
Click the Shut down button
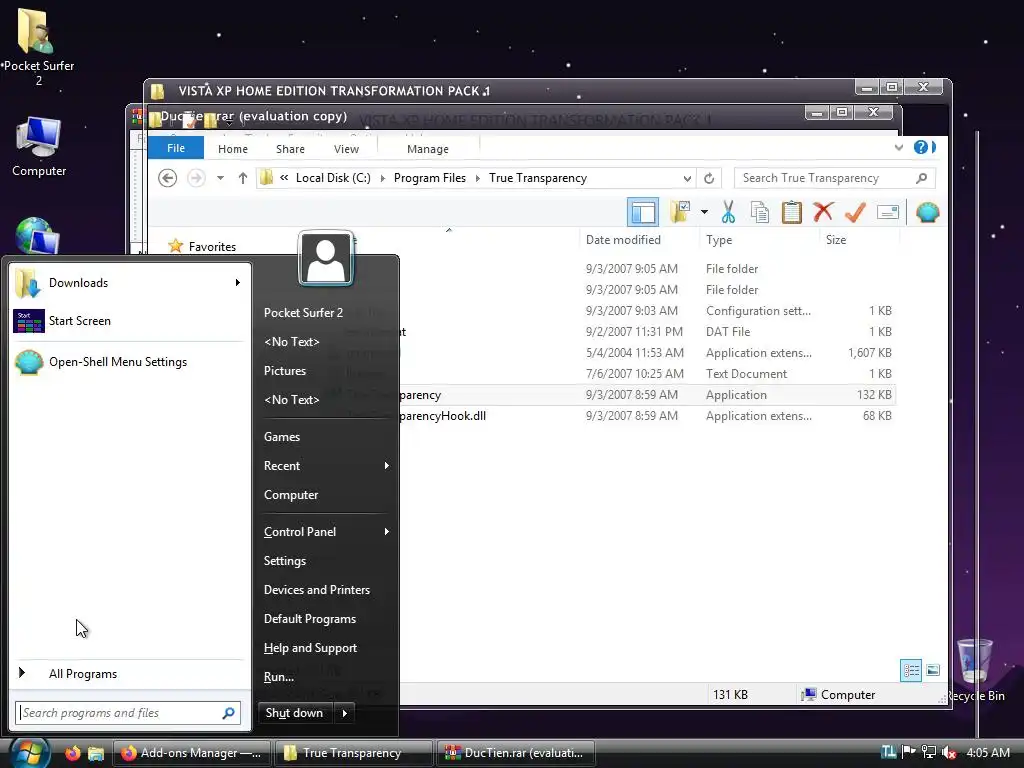pyautogui.click(x=295, y=713)
